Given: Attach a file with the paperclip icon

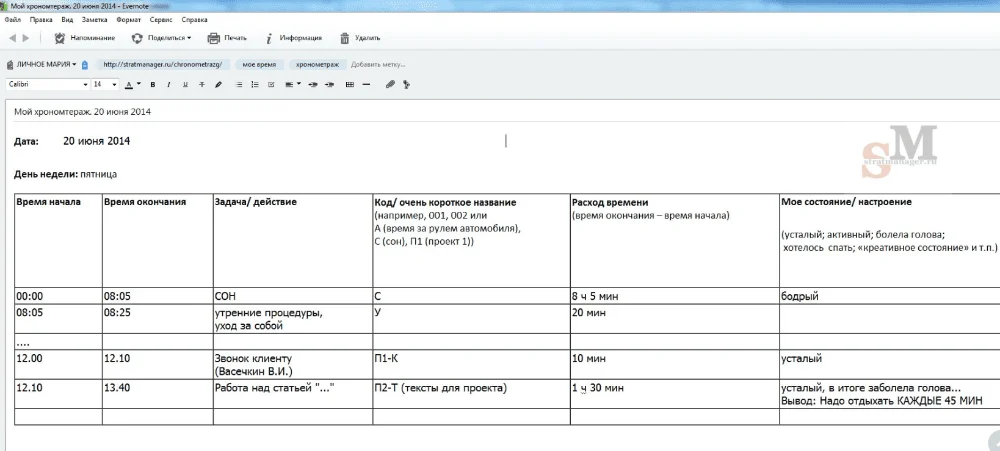Looking at the screenshot, I should point(391,84).
